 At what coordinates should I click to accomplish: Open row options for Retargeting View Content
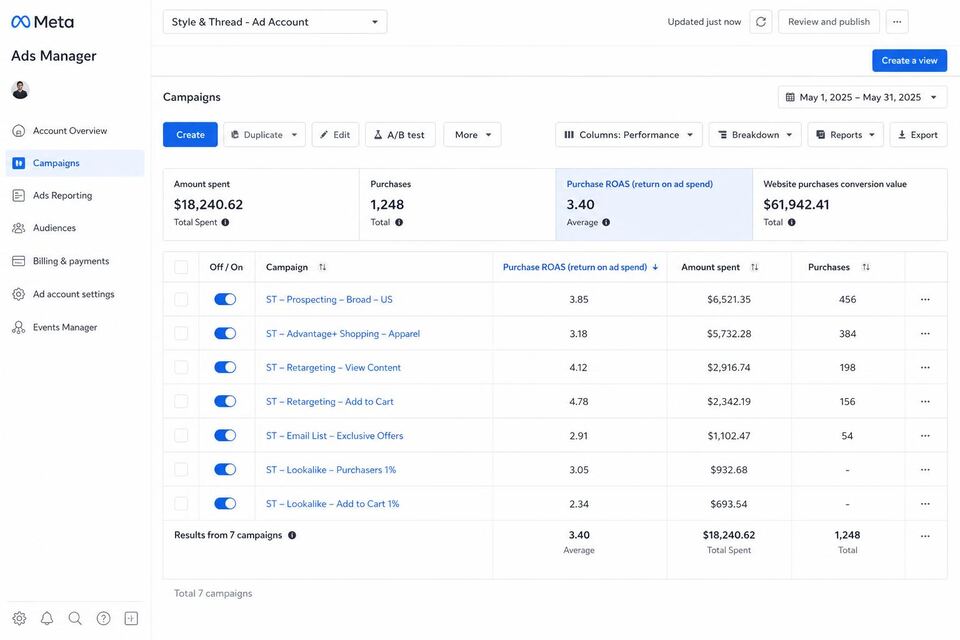(925, 367)
